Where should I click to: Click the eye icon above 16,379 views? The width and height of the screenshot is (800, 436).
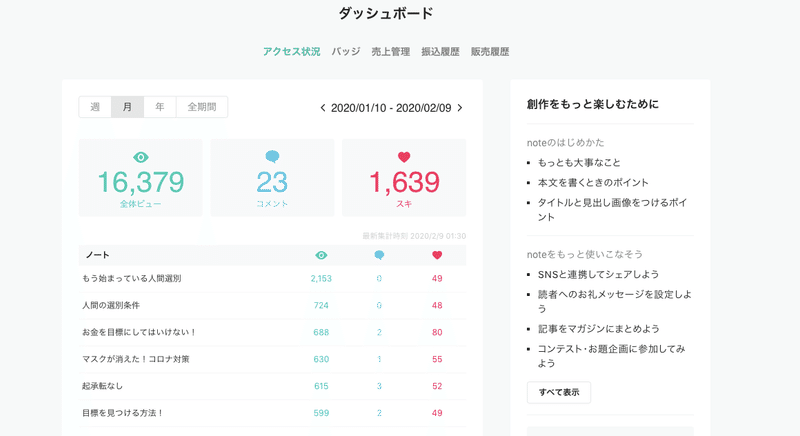(x=141, y=157)
